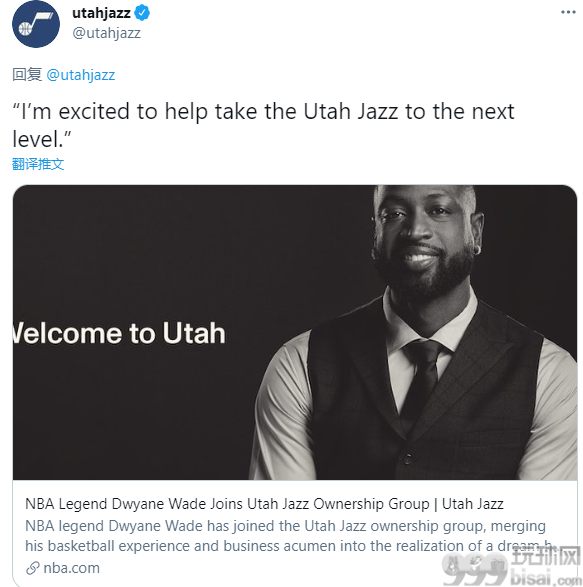Click the blue verified badge

142,13
